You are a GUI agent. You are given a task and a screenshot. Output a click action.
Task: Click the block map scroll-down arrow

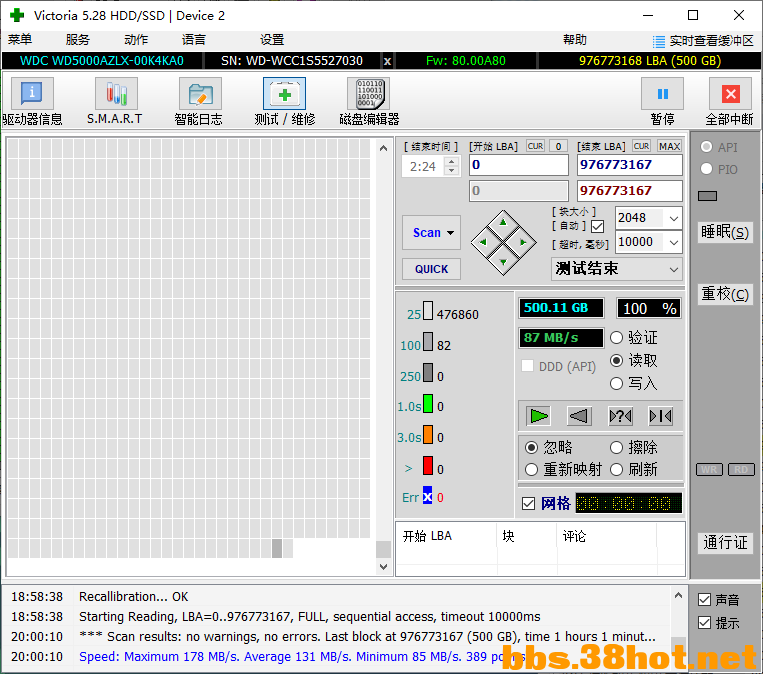tap(383, 566)
